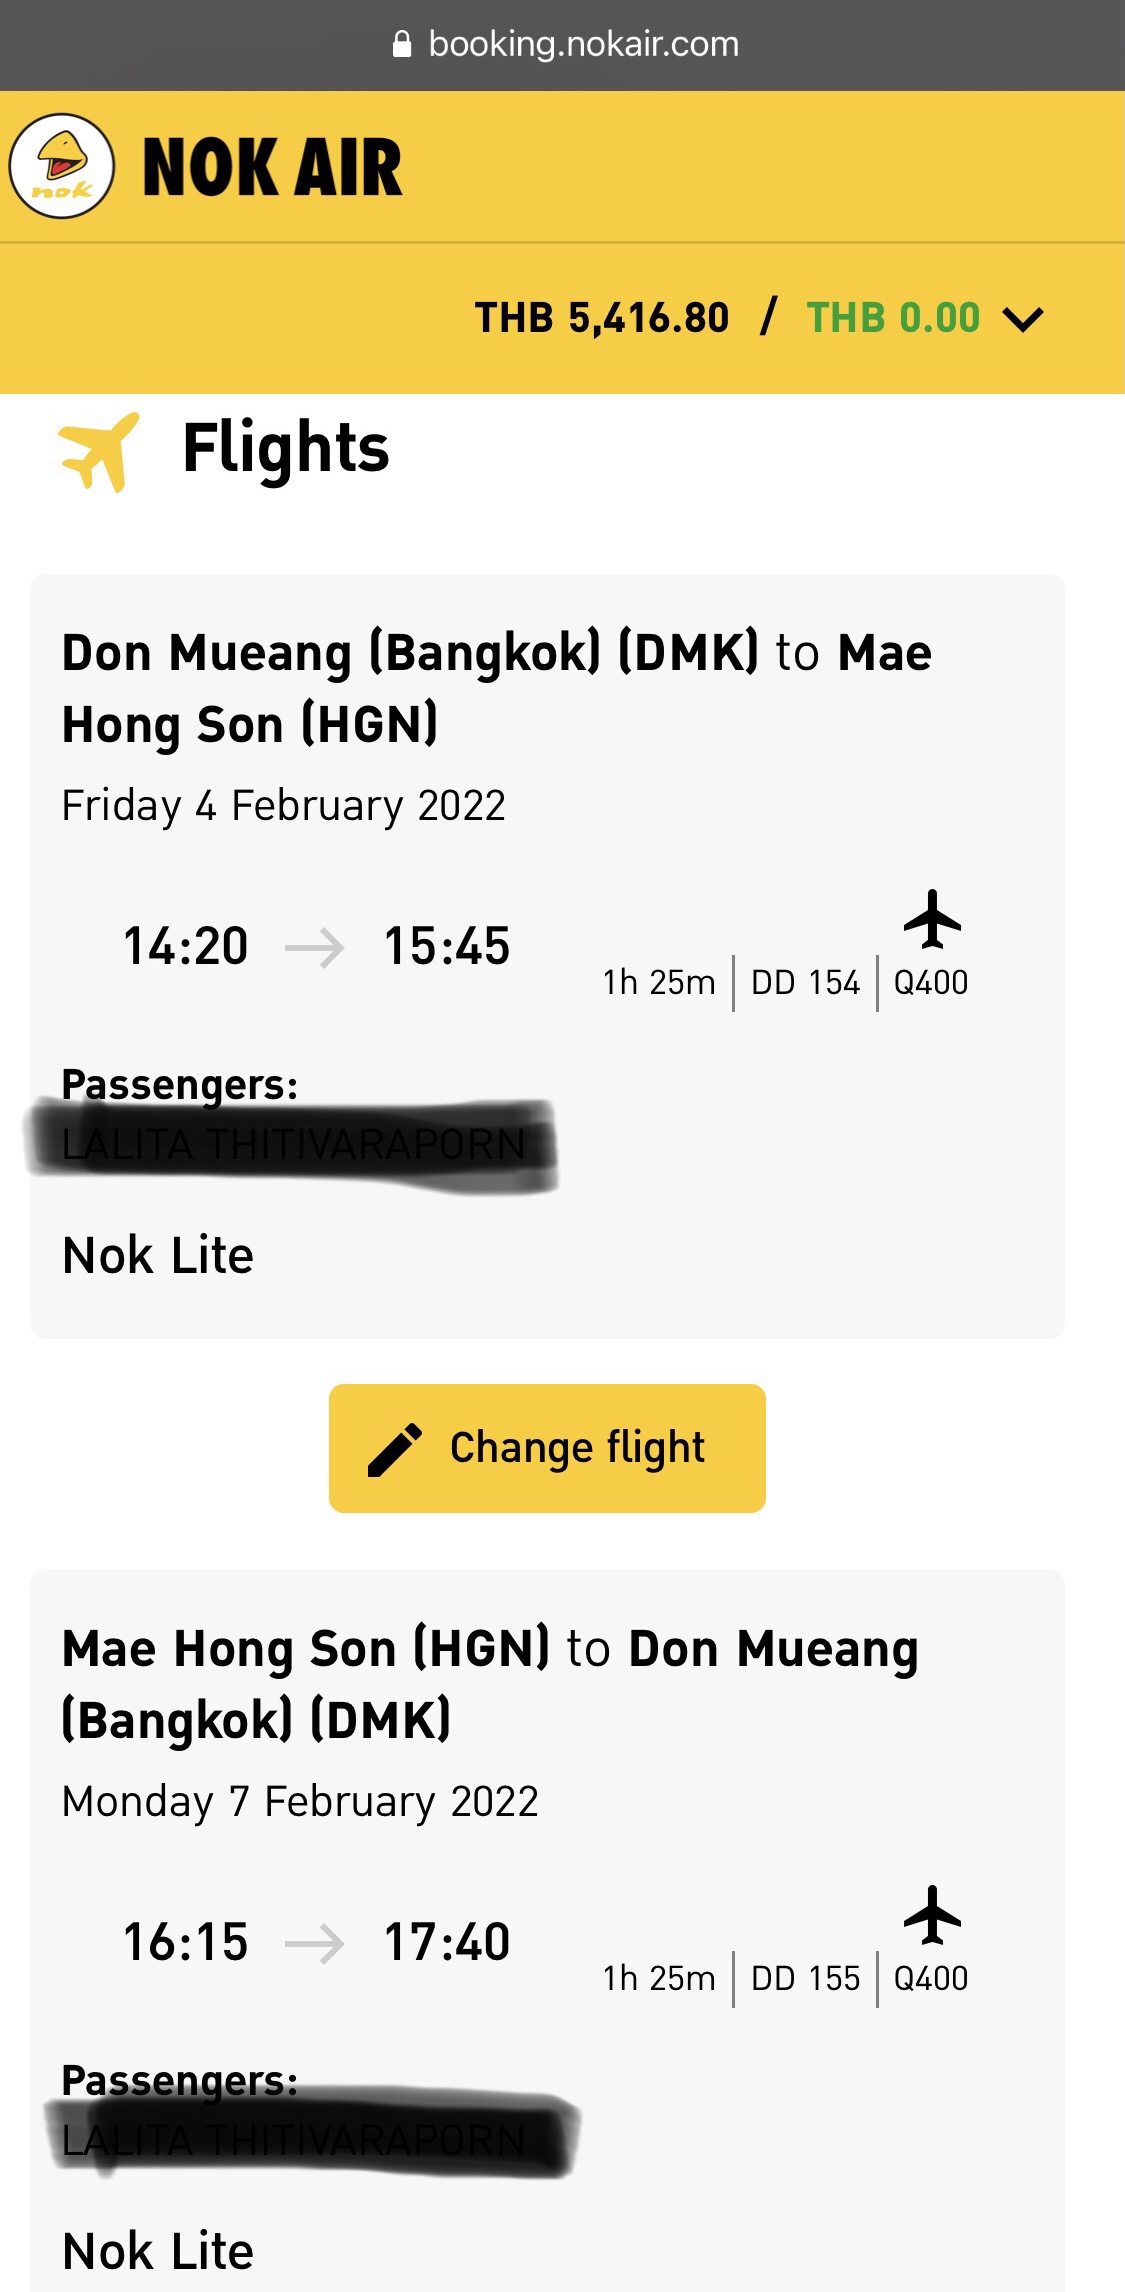Tap the pencil edit icon

[x=395, y=1450]
